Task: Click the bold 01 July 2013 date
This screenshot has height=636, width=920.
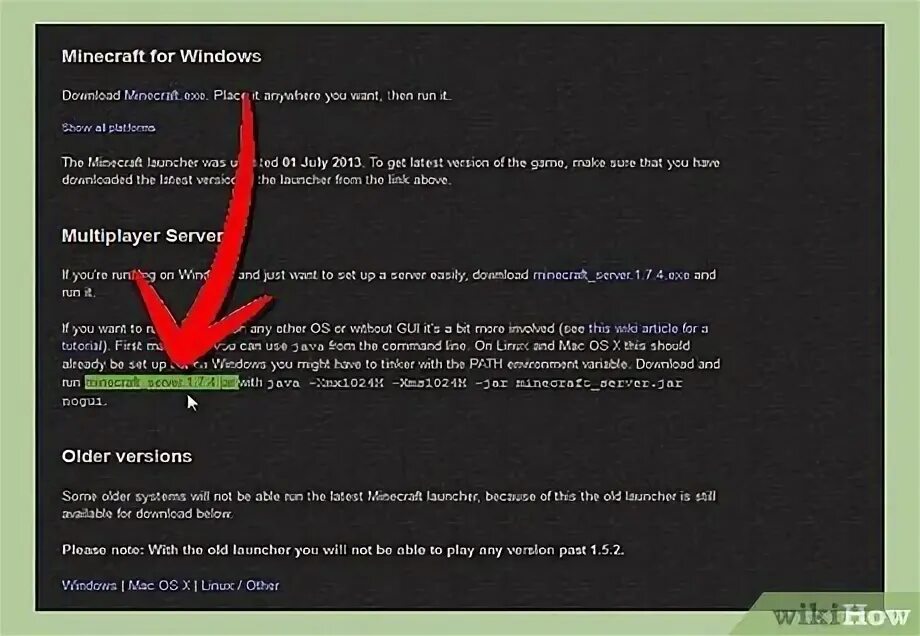Action: click(x=322, y=162)
